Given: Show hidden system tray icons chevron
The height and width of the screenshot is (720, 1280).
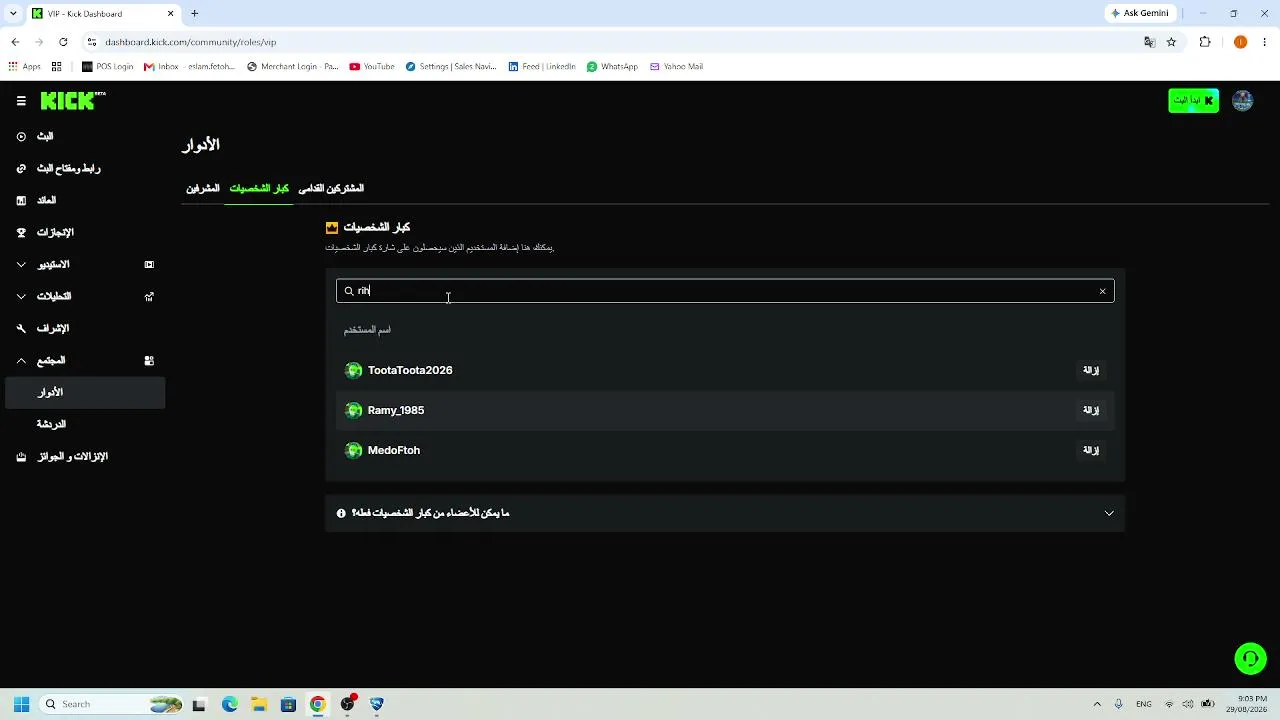Looking at the screenshot, I should point(1097,704).
